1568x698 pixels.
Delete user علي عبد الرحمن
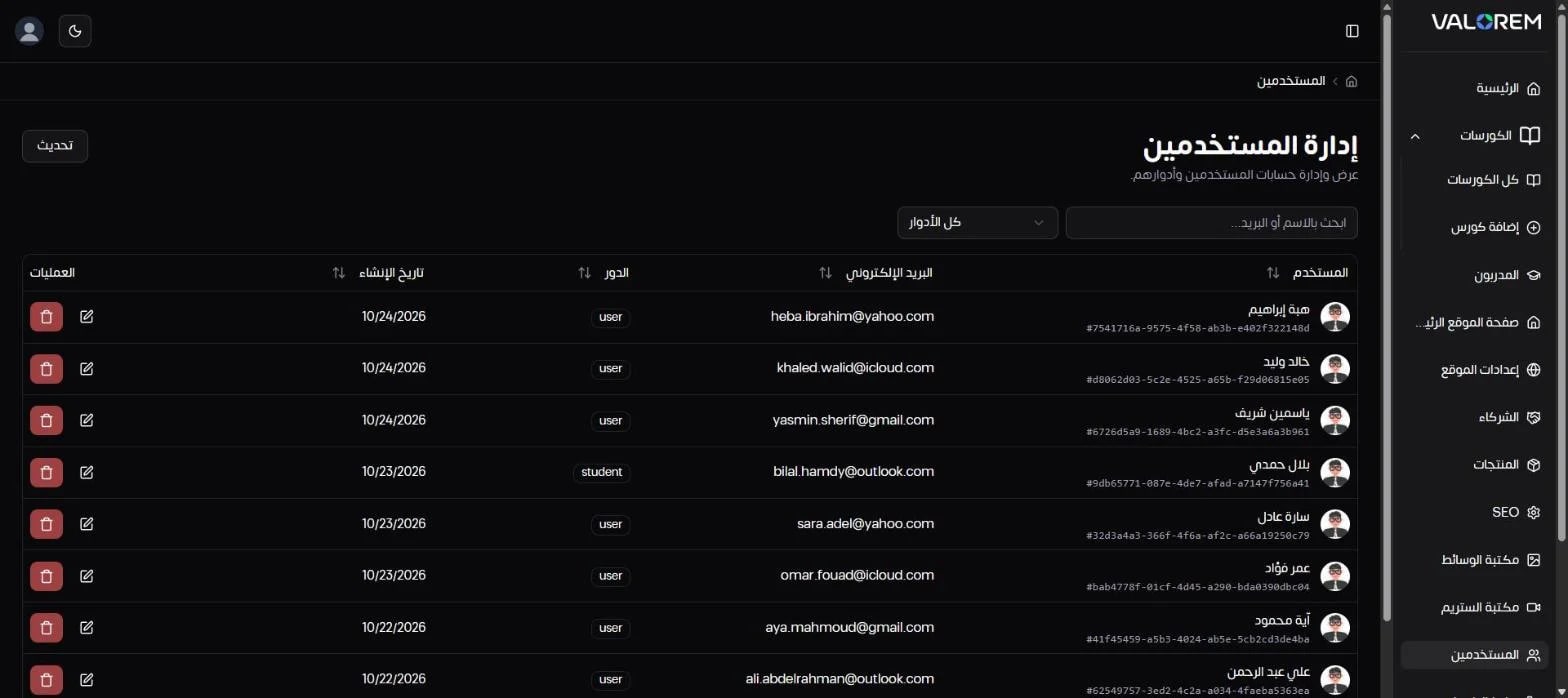click(x=46, y=680)
